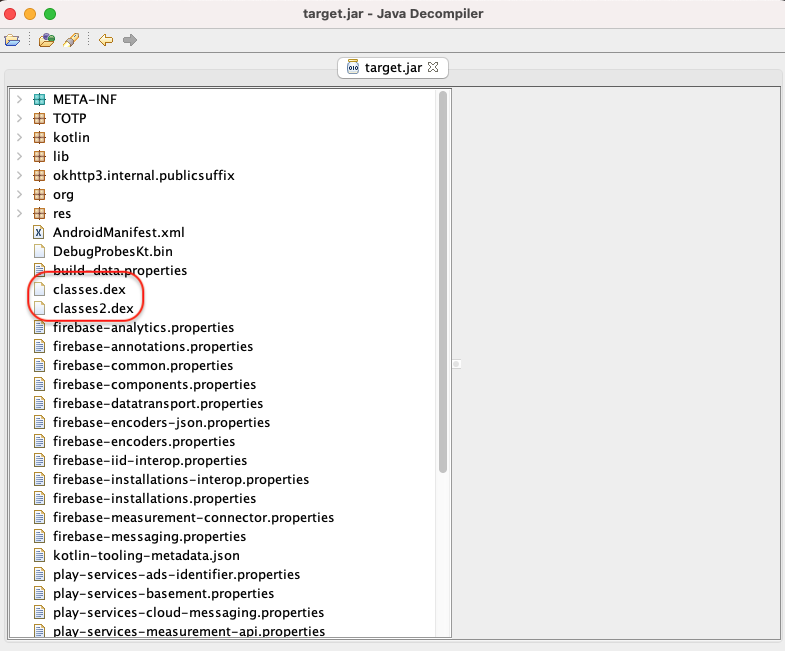Select play-services-ads-identifier.properties file
Viewport: 785px width, 651px height.
(176, 574)
